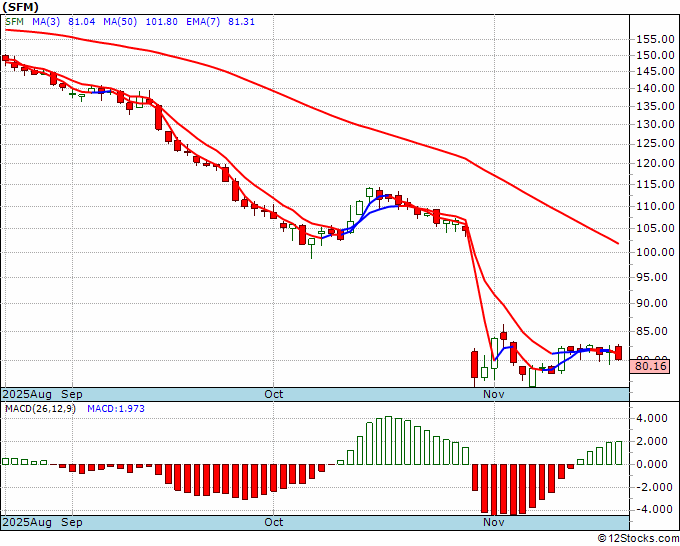Click the 81.31 EMA(7) value
The height and width of the screenshot is (546, 680).
click(241, 22)
